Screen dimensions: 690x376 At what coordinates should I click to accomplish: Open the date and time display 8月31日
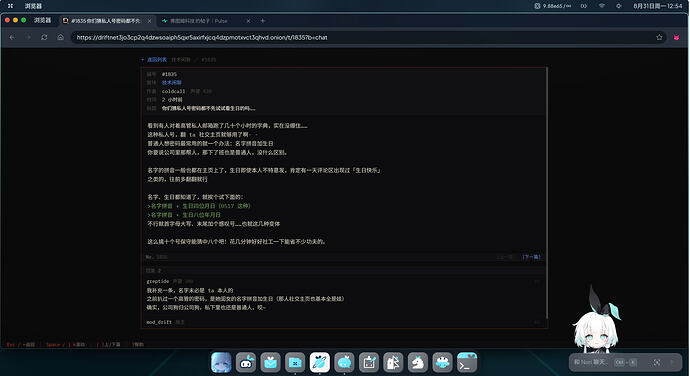point(657,6)
